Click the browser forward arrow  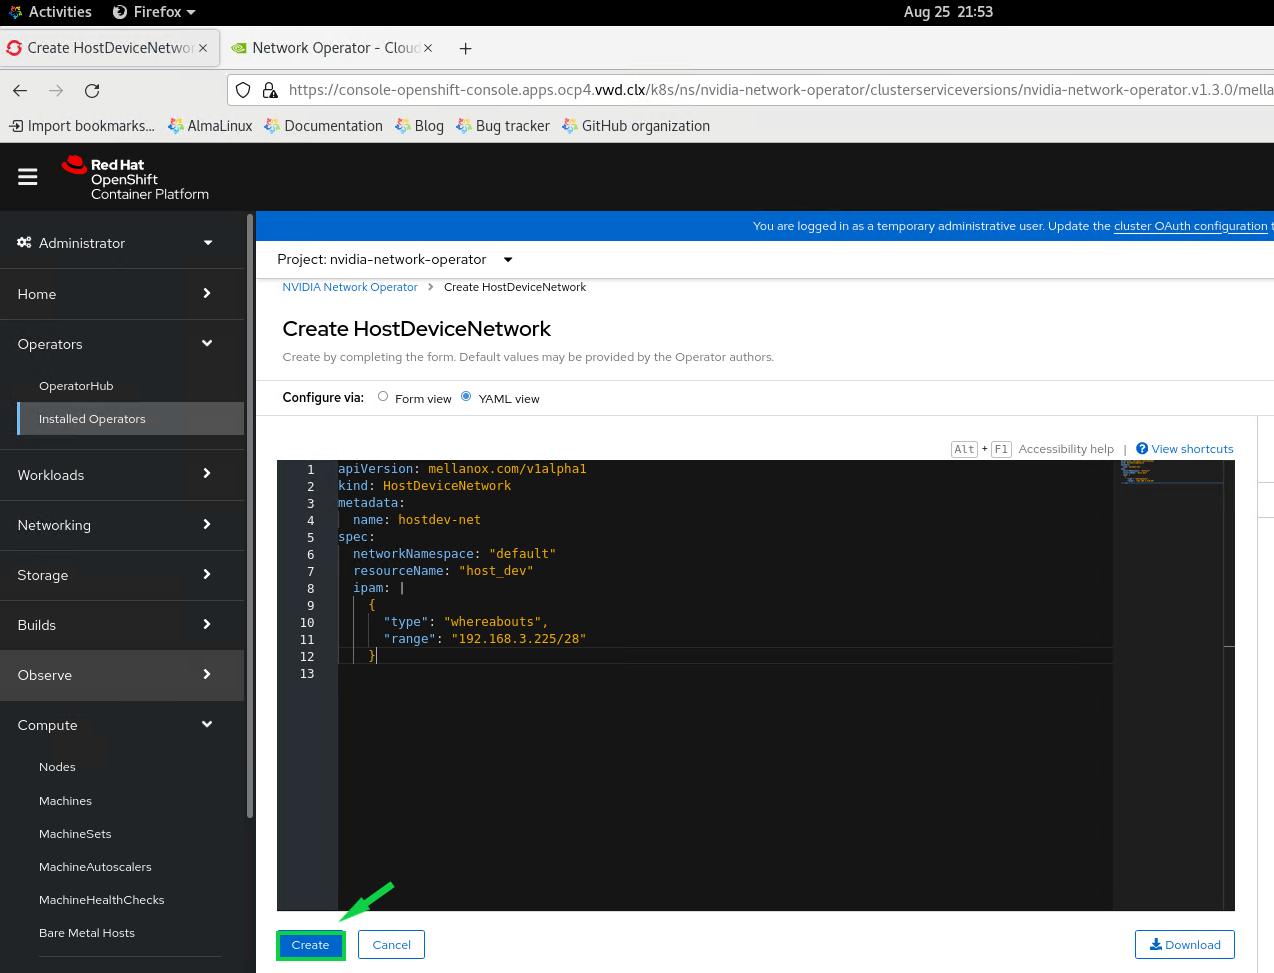tap(56, 90)
